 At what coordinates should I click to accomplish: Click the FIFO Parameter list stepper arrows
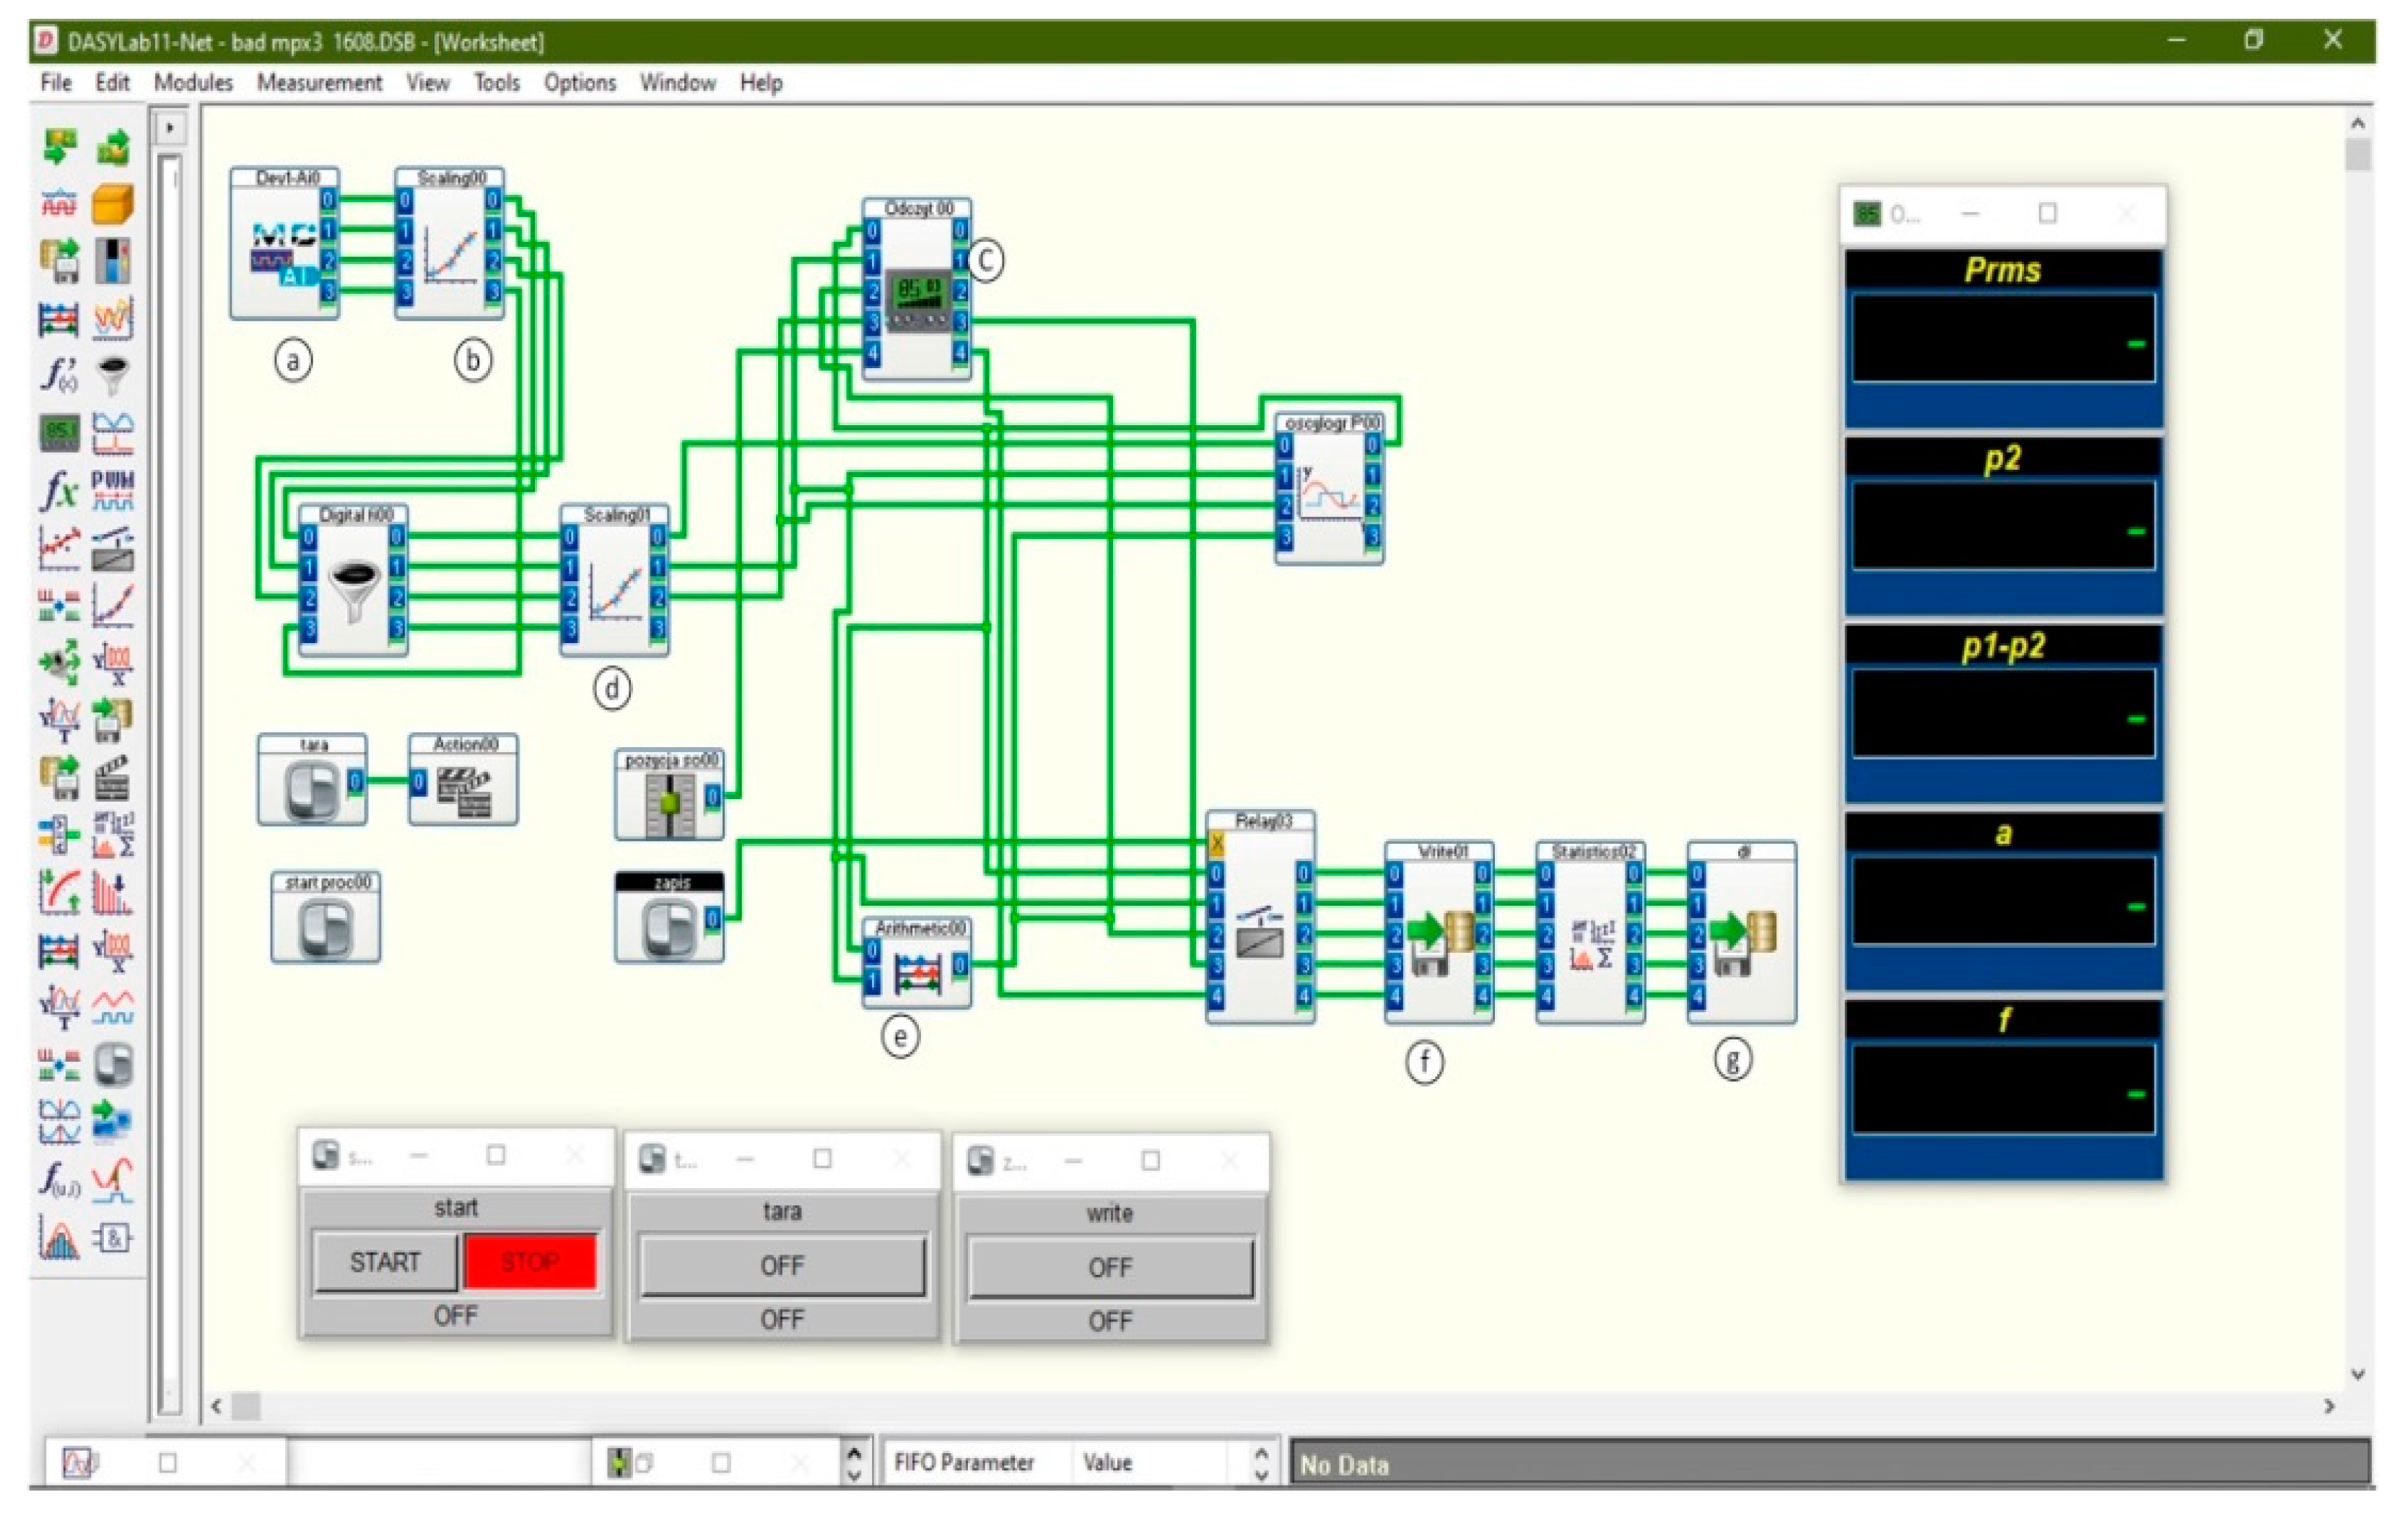[x=1261, y=1463]
